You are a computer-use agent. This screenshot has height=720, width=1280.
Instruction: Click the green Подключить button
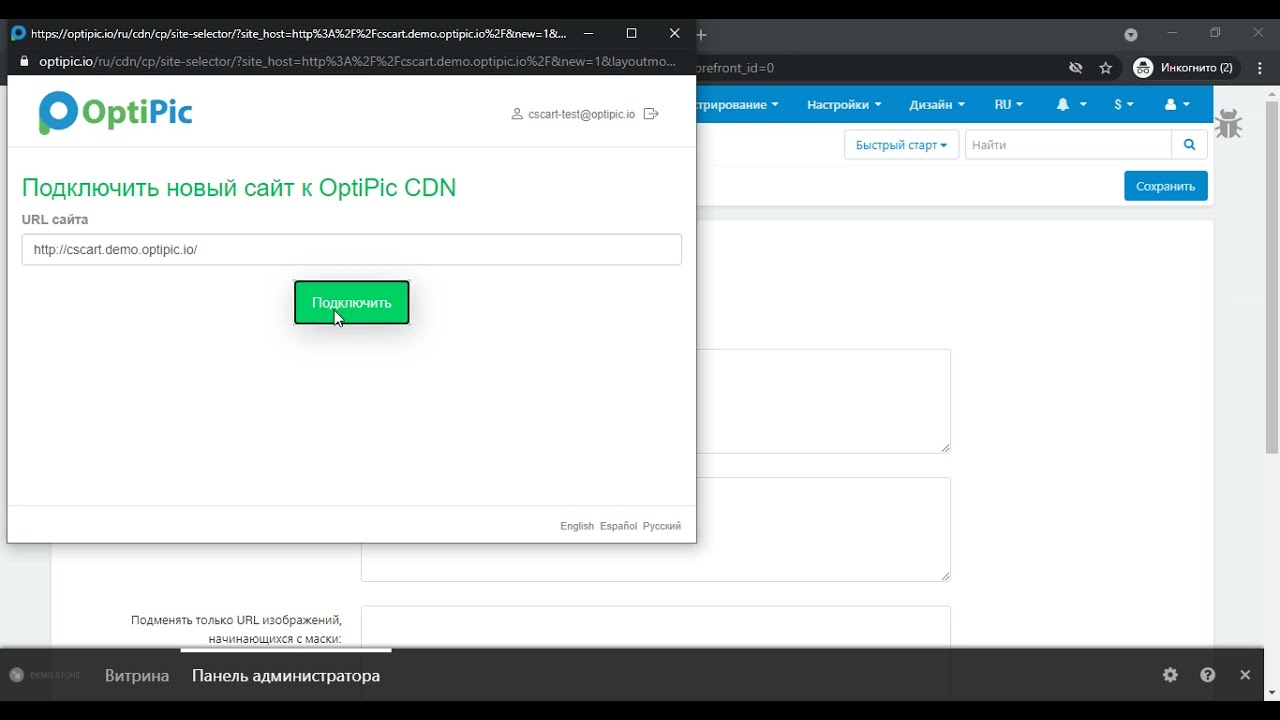[x=351, y=302]
